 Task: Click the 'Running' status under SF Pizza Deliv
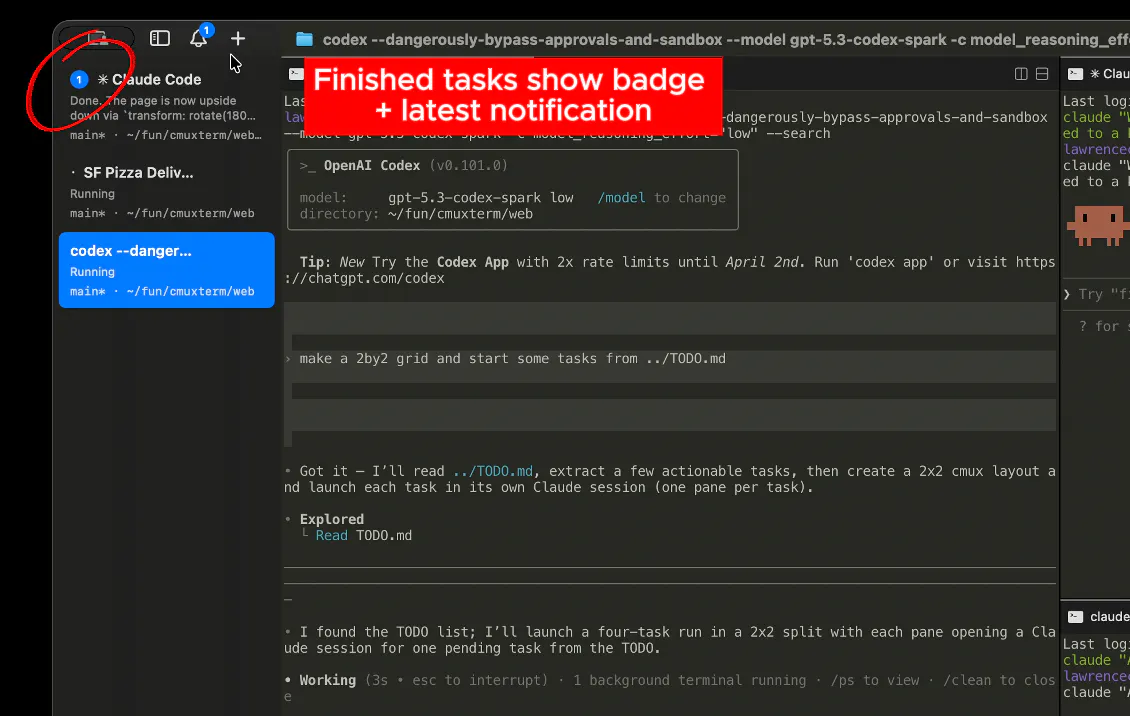(x=92, y=194)
